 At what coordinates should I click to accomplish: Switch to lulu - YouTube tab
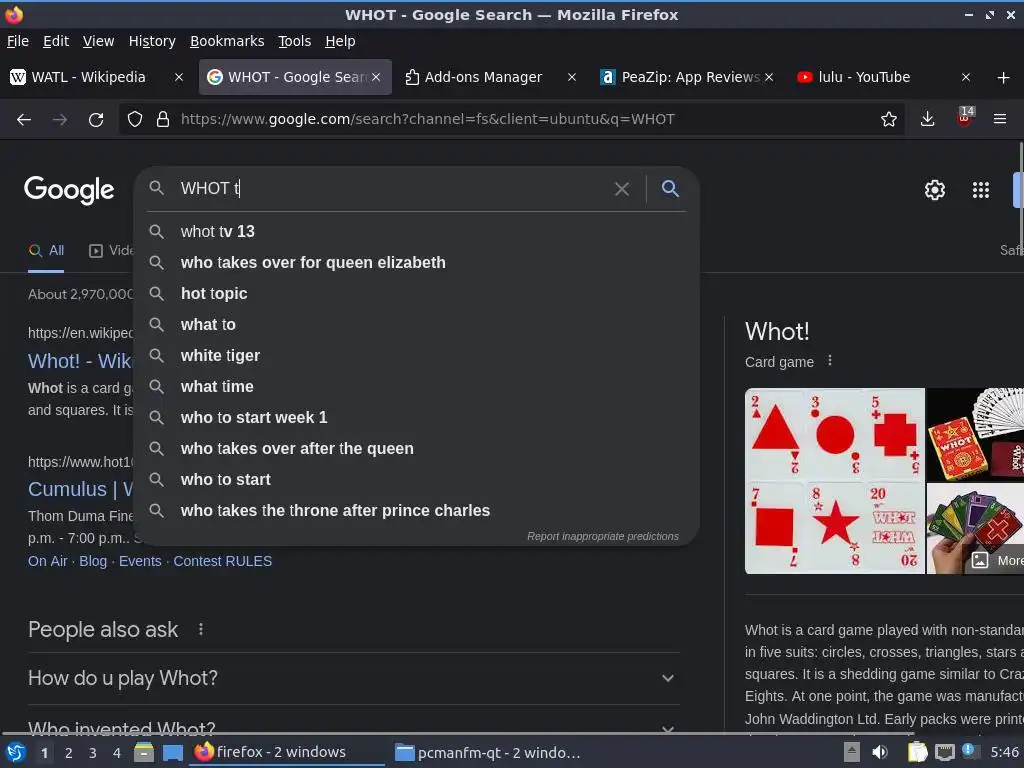coord(865,77)
